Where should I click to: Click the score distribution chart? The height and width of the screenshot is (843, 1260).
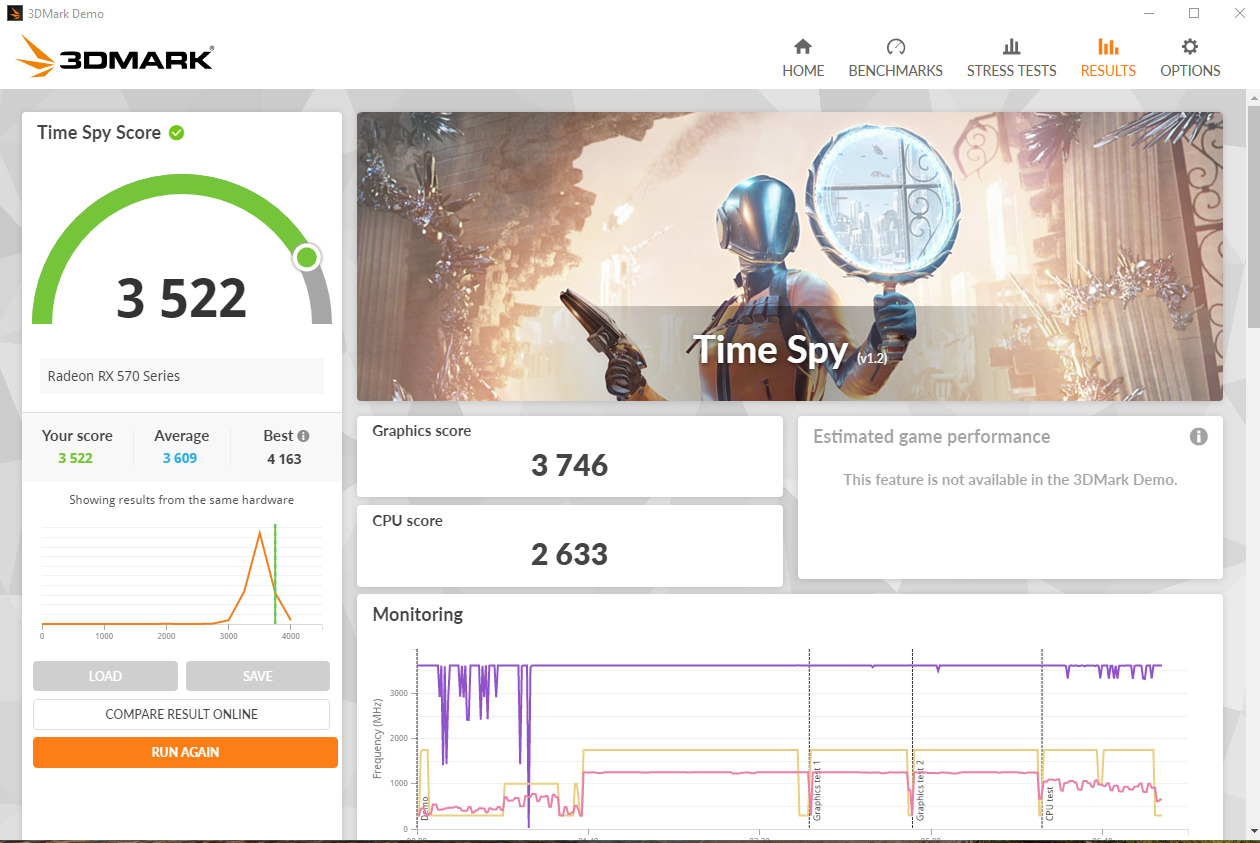(x=182, y=582)
